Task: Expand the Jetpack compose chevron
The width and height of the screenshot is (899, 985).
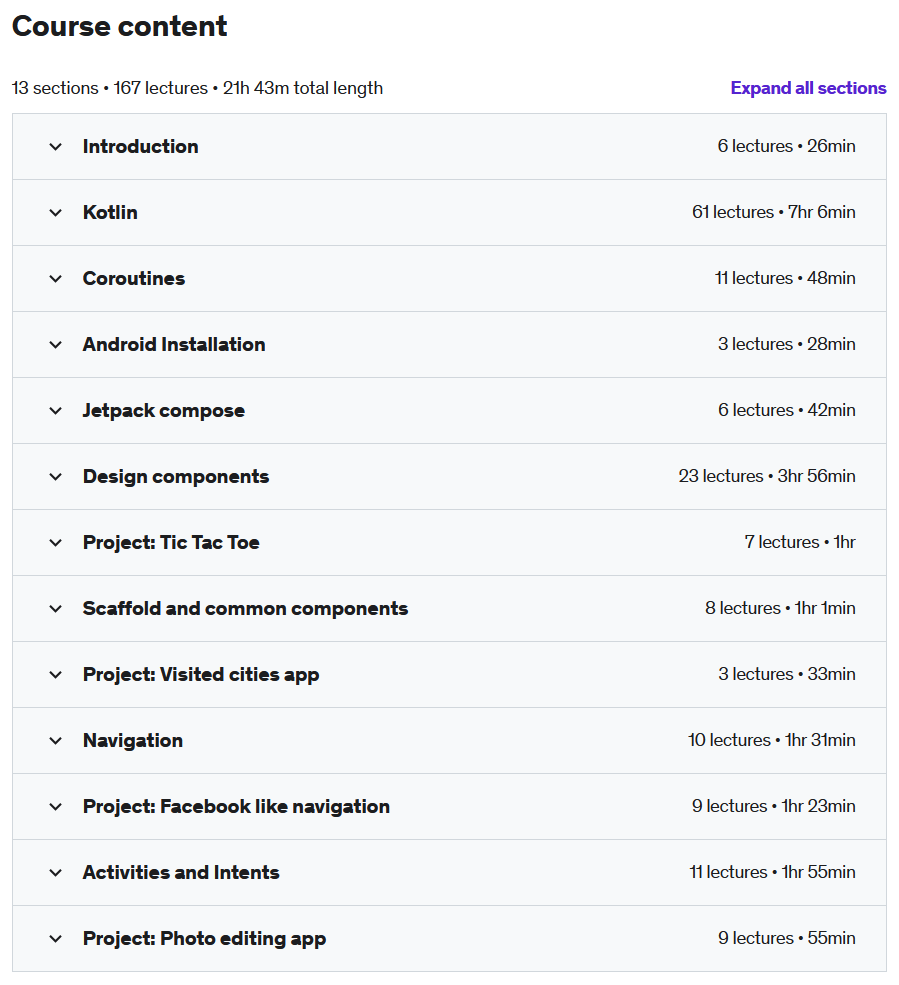Action: 56,411
